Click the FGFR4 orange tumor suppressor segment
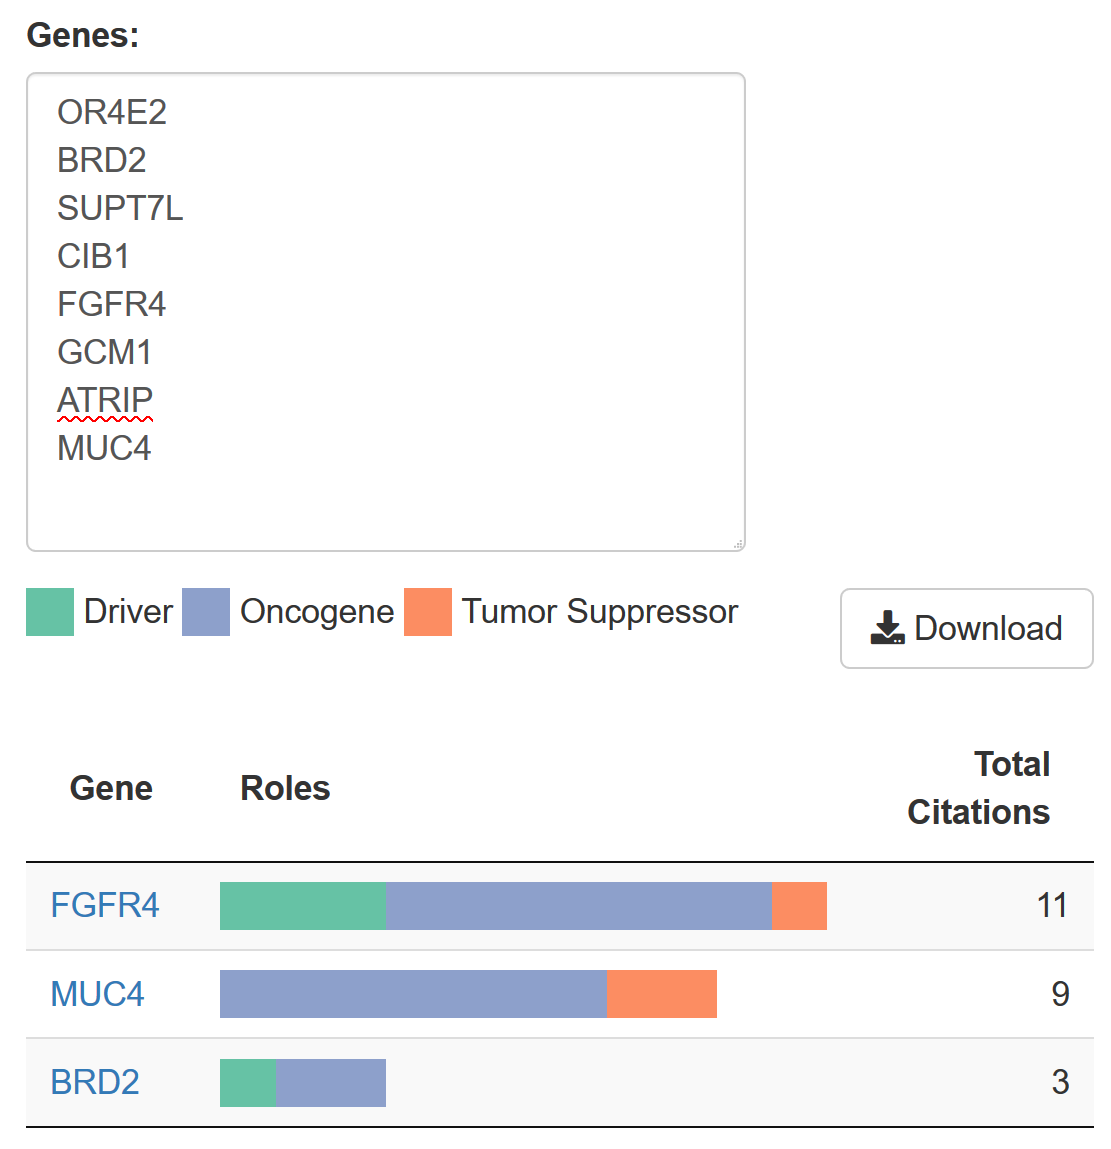Viewport: 1111px width, 1149px height. coord(799,906)
